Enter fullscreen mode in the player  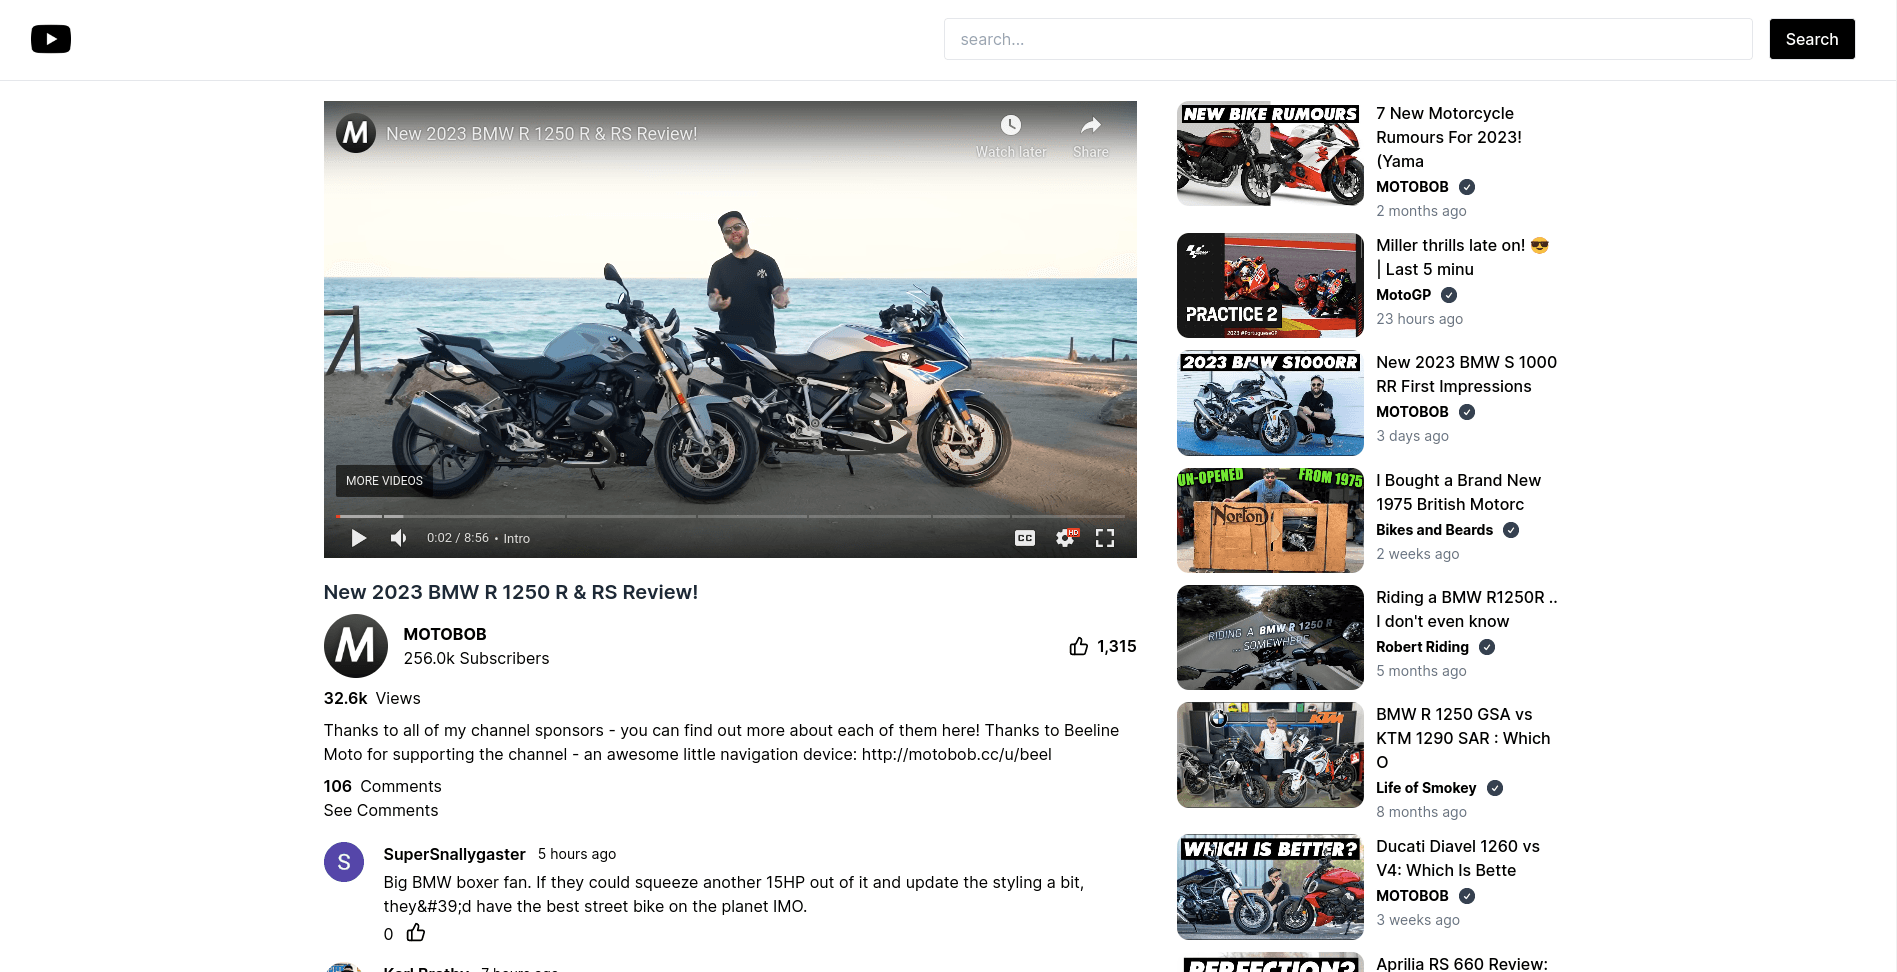click(x=1105, y=538)
